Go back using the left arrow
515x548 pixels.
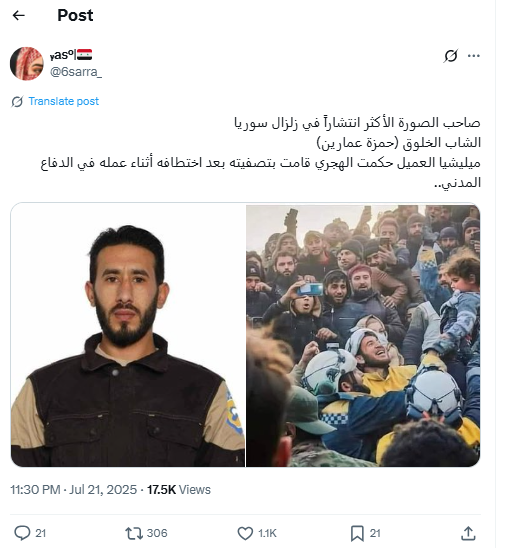point(19,15)
